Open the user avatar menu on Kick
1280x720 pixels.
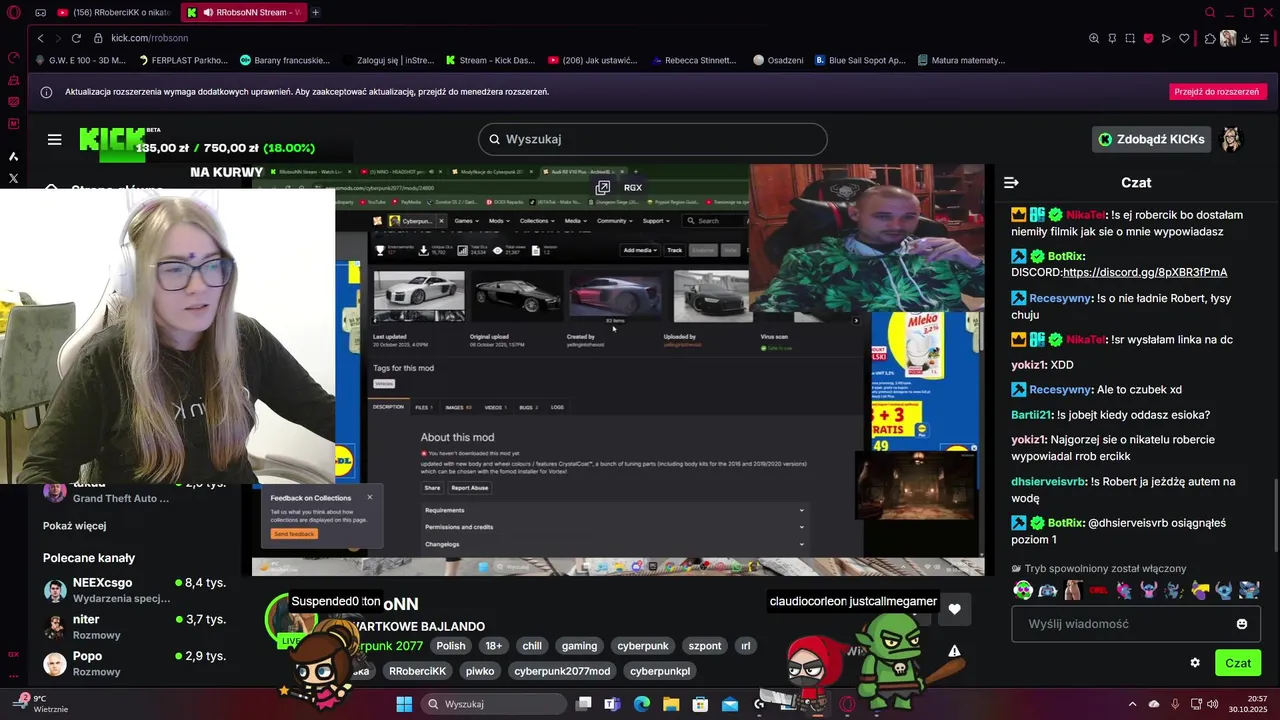1231,139
